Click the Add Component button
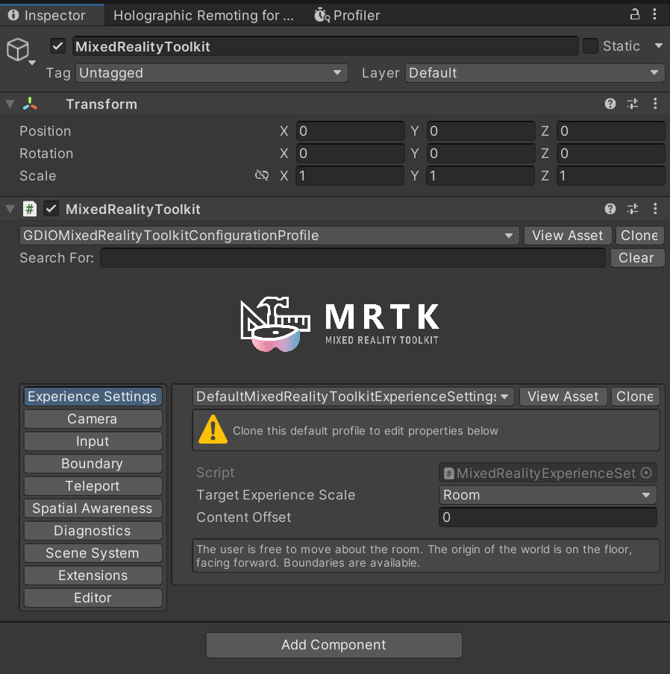 [x=334, y=645]
